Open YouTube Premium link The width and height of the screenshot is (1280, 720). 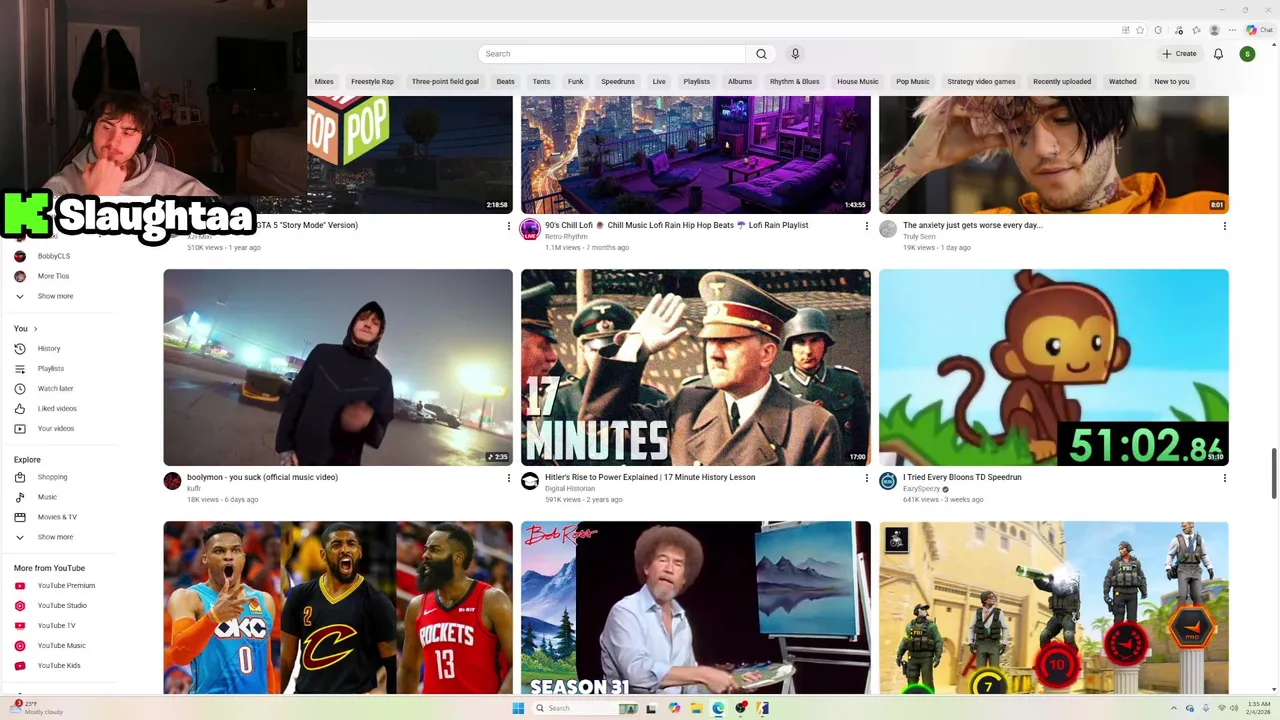tap(66, 585)
